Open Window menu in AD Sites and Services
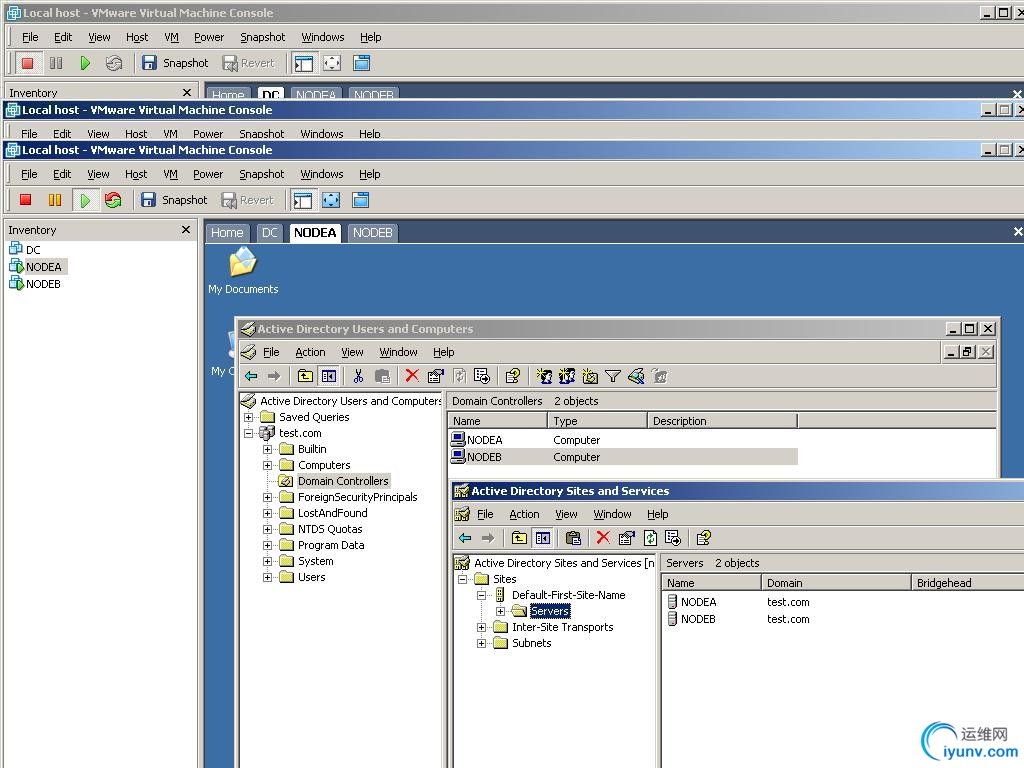Screen dimensions: 1024x768 pos(612,514)
